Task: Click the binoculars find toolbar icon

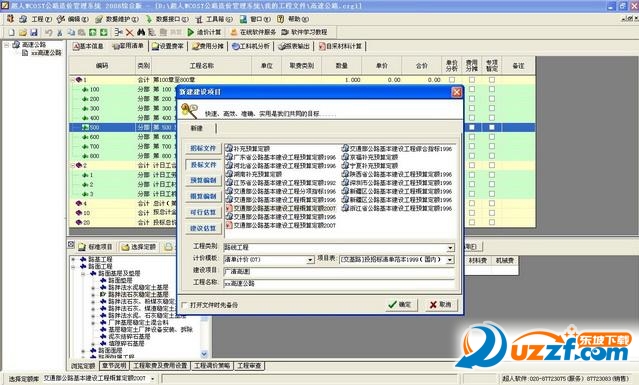Action: coord(141,32)
